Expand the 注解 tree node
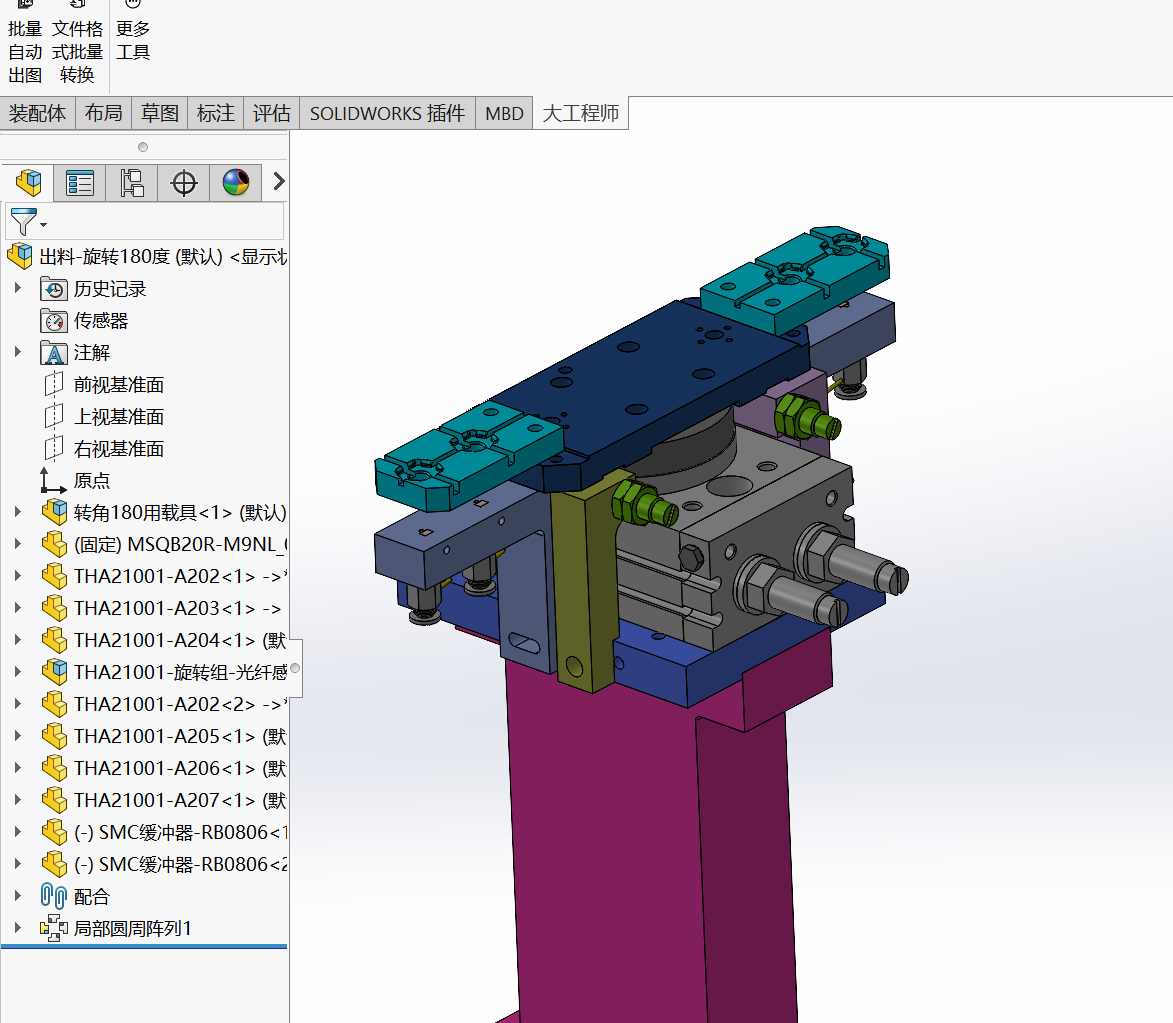Image resolution: width=1173 pixels, height=1023 pixels. coord(18,352)
